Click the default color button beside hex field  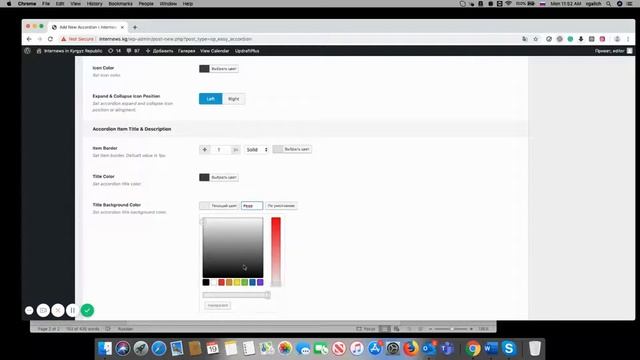pos(281,206)
